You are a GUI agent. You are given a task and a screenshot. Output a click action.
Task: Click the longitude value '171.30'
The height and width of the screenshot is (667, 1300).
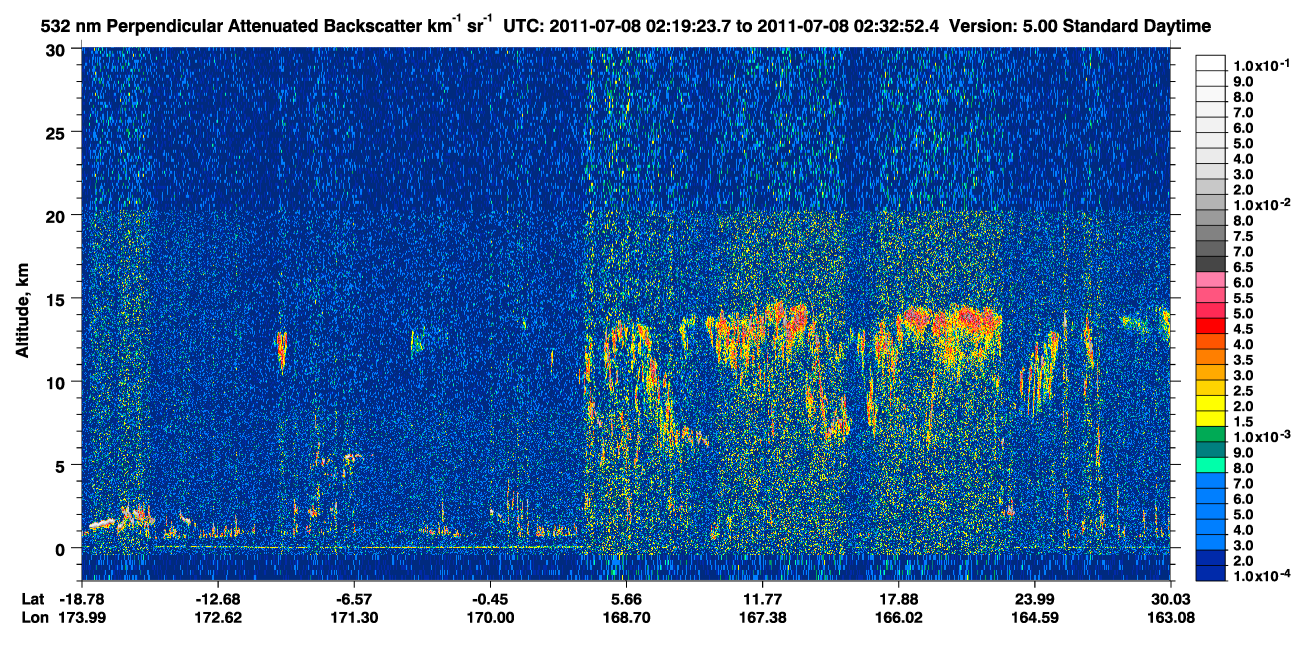[x=354, y=617]
